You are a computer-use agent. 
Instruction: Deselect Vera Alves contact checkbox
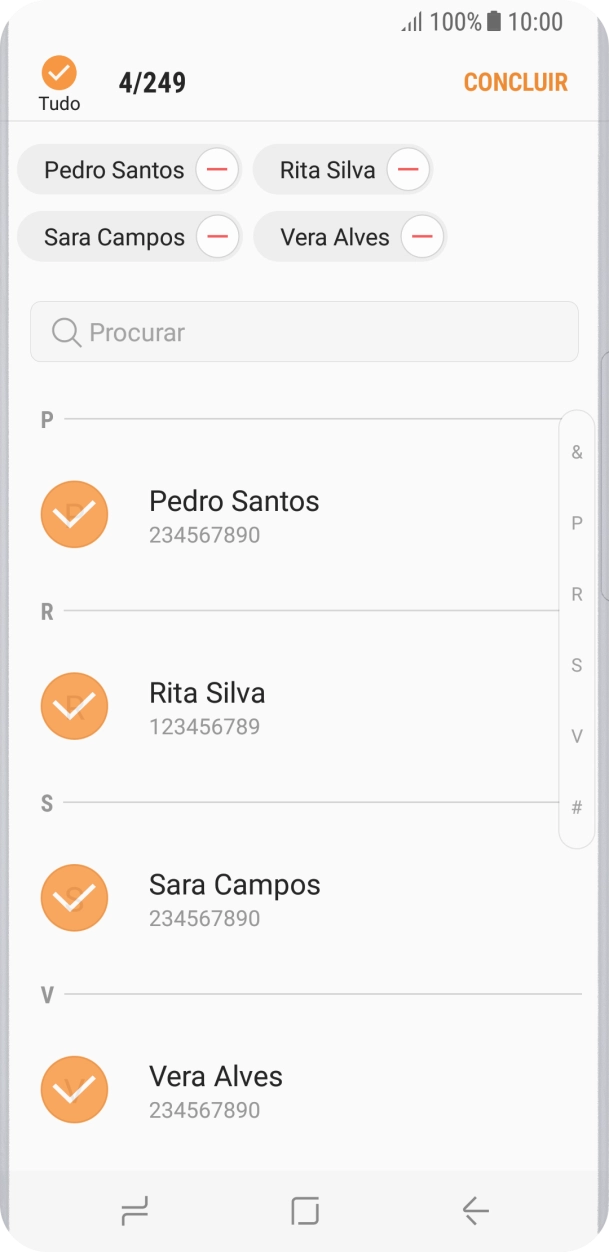click(74, 1089)
